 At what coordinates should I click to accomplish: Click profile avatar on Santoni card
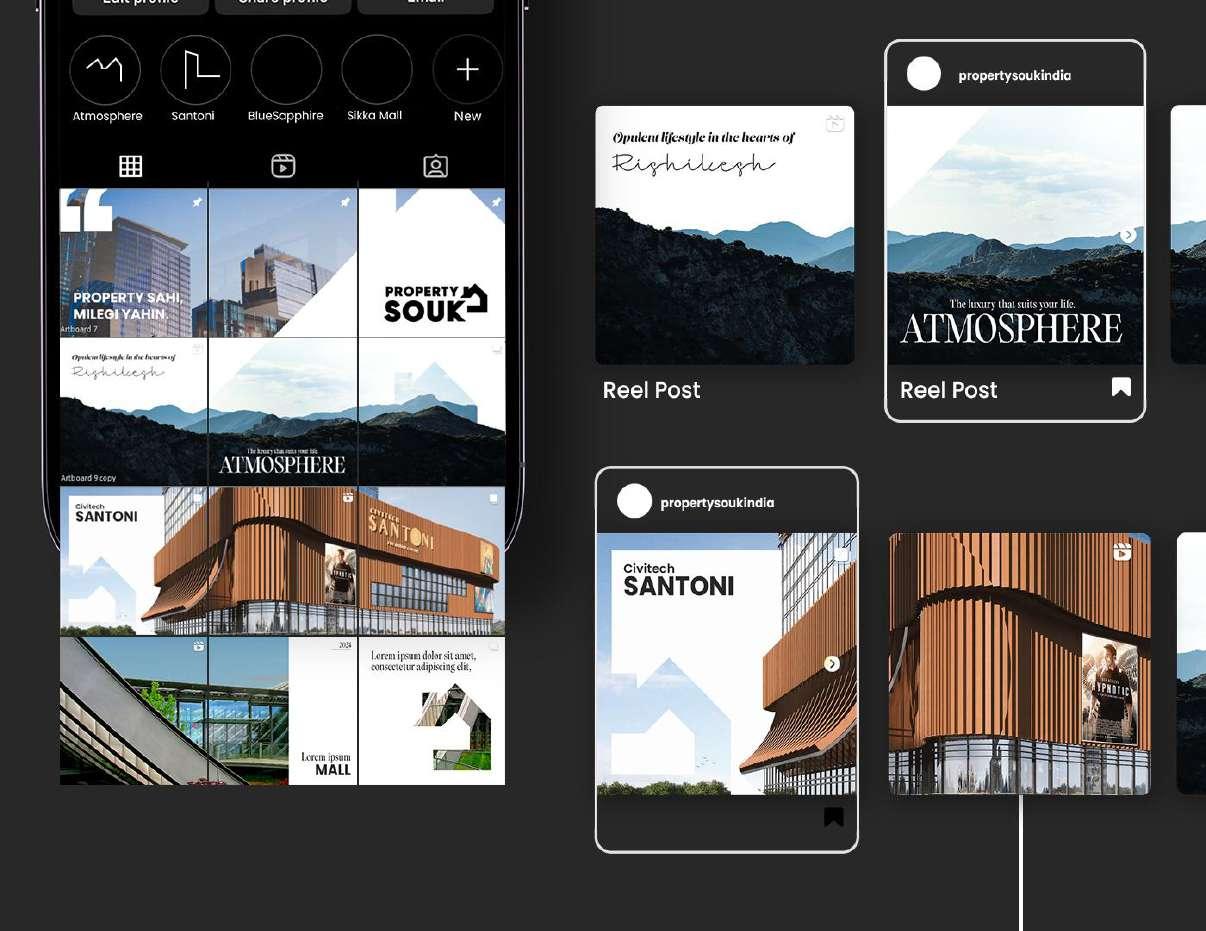tap(634, 501)
